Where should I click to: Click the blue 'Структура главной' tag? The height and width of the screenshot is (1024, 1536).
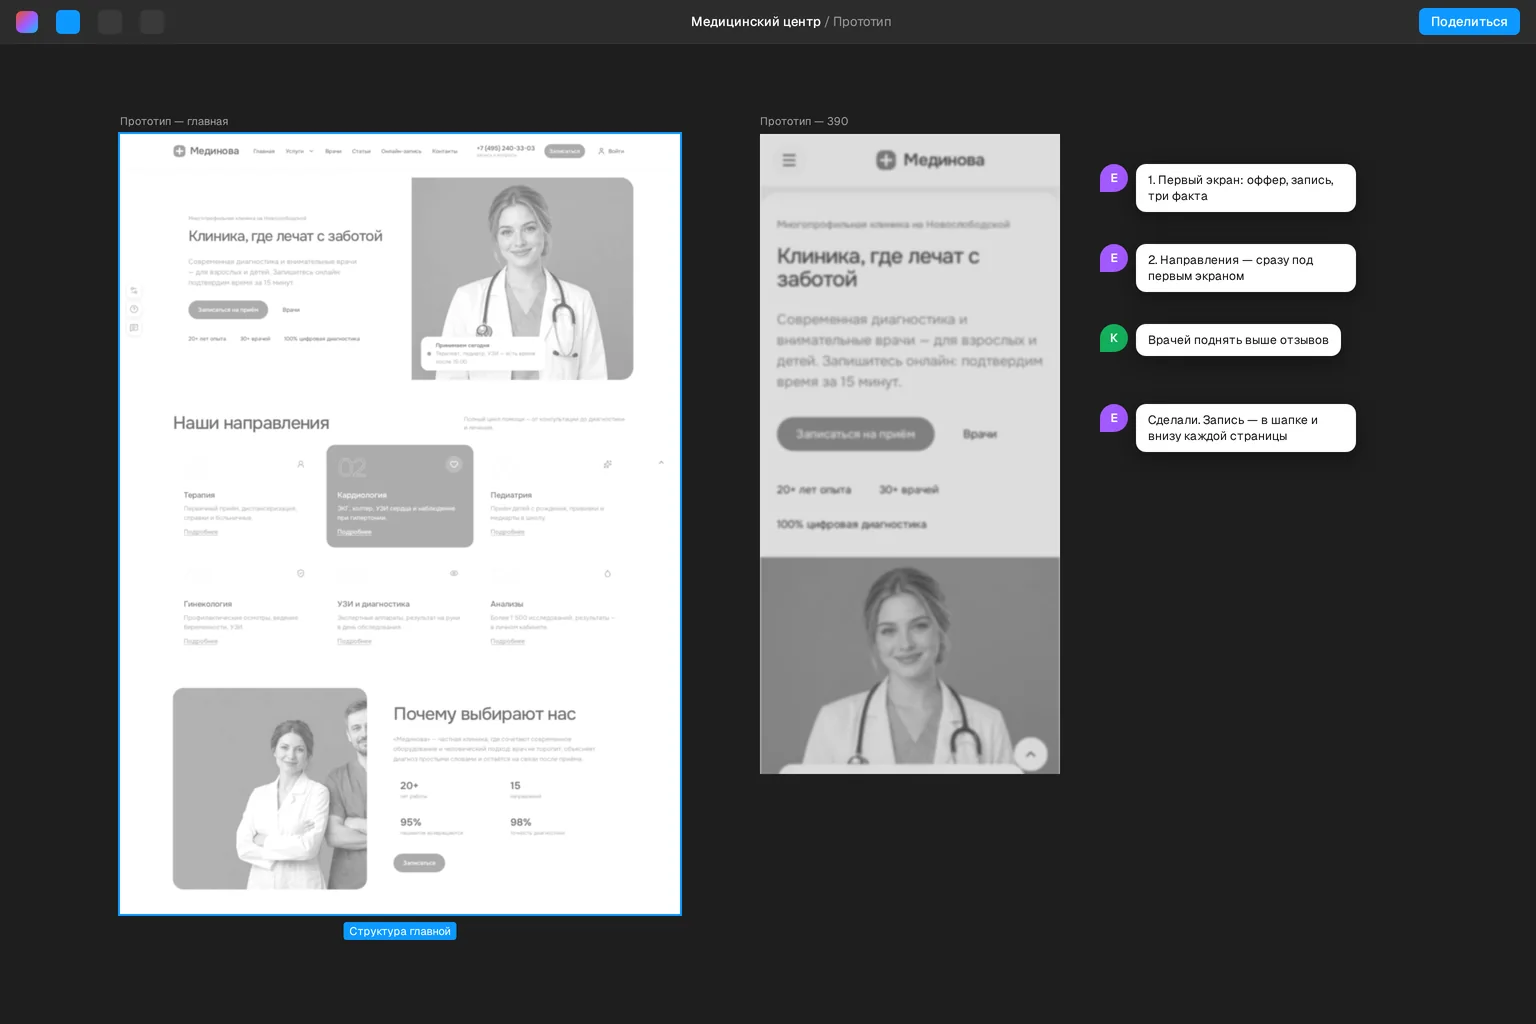point(400,931)
